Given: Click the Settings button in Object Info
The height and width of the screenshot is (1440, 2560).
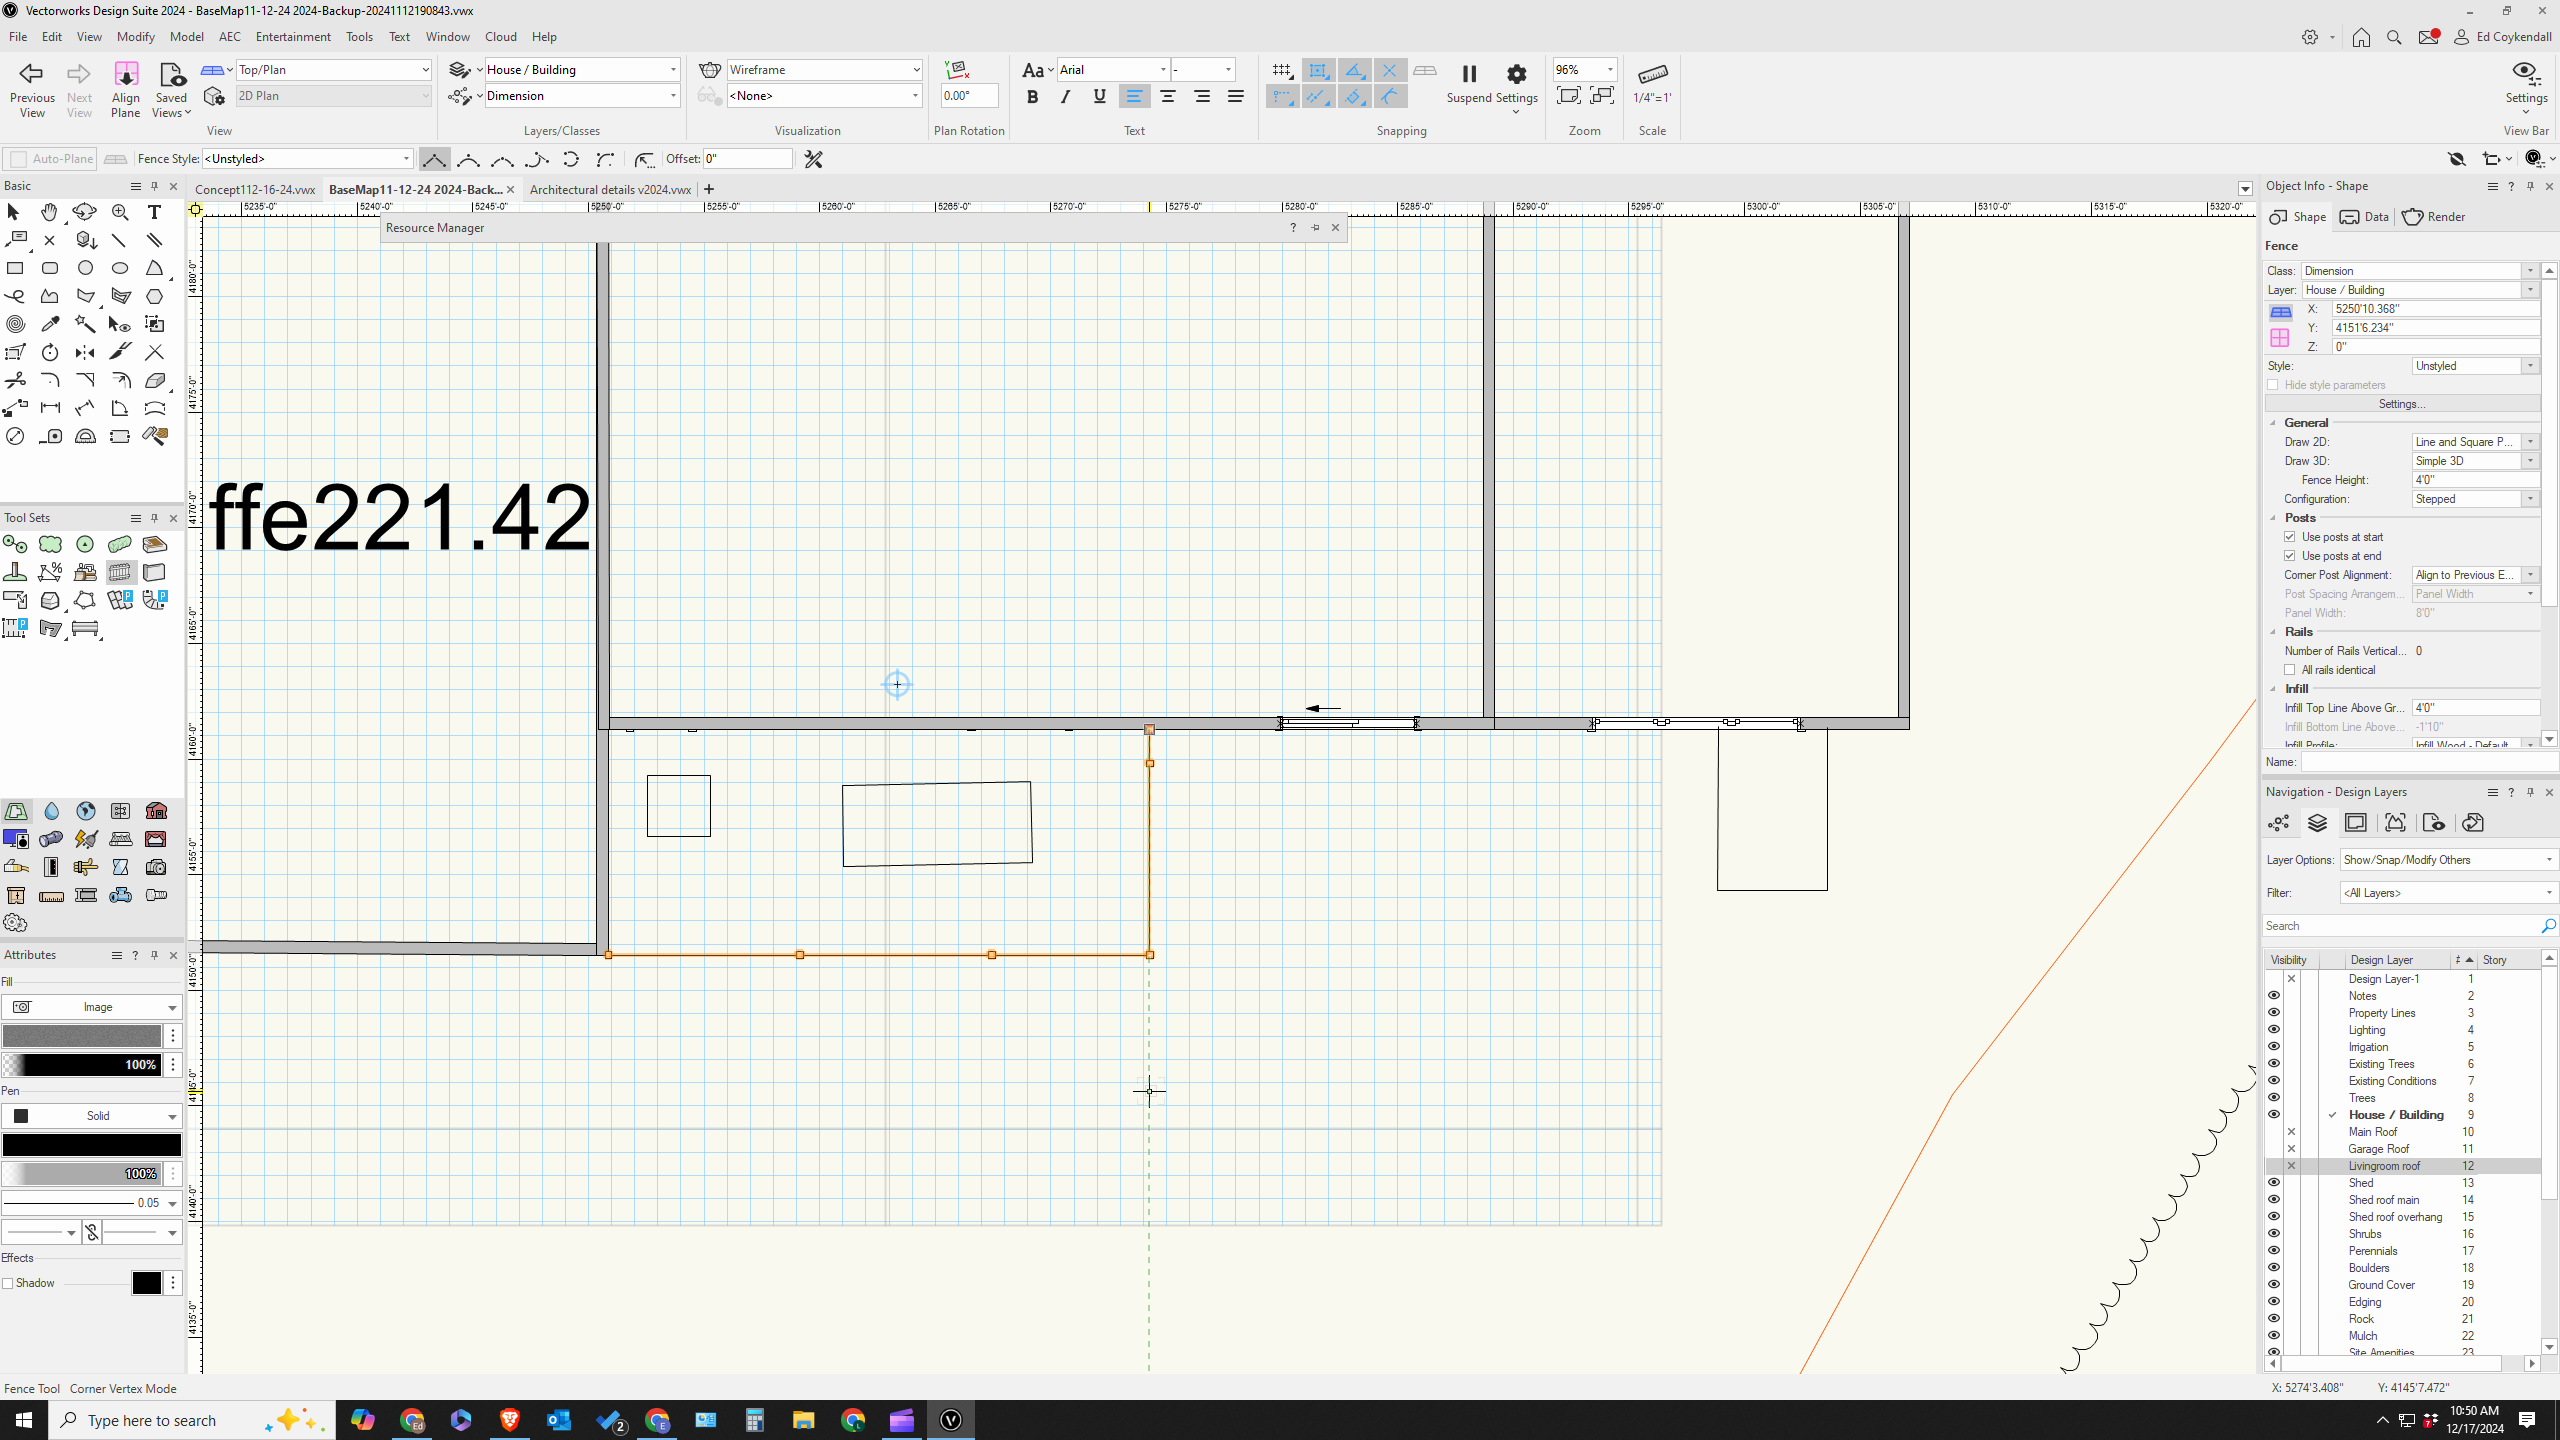Looking at the screenshot, I should point(2401,404).
